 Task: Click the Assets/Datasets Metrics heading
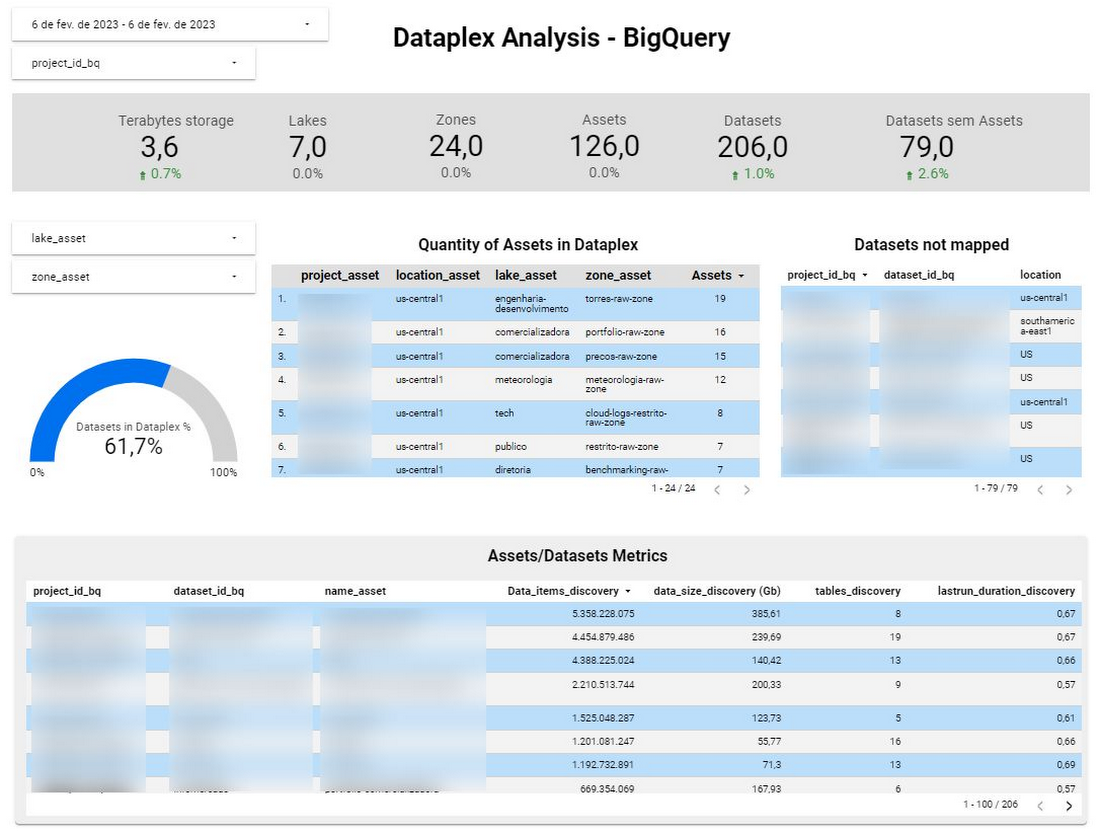[577, 556]
